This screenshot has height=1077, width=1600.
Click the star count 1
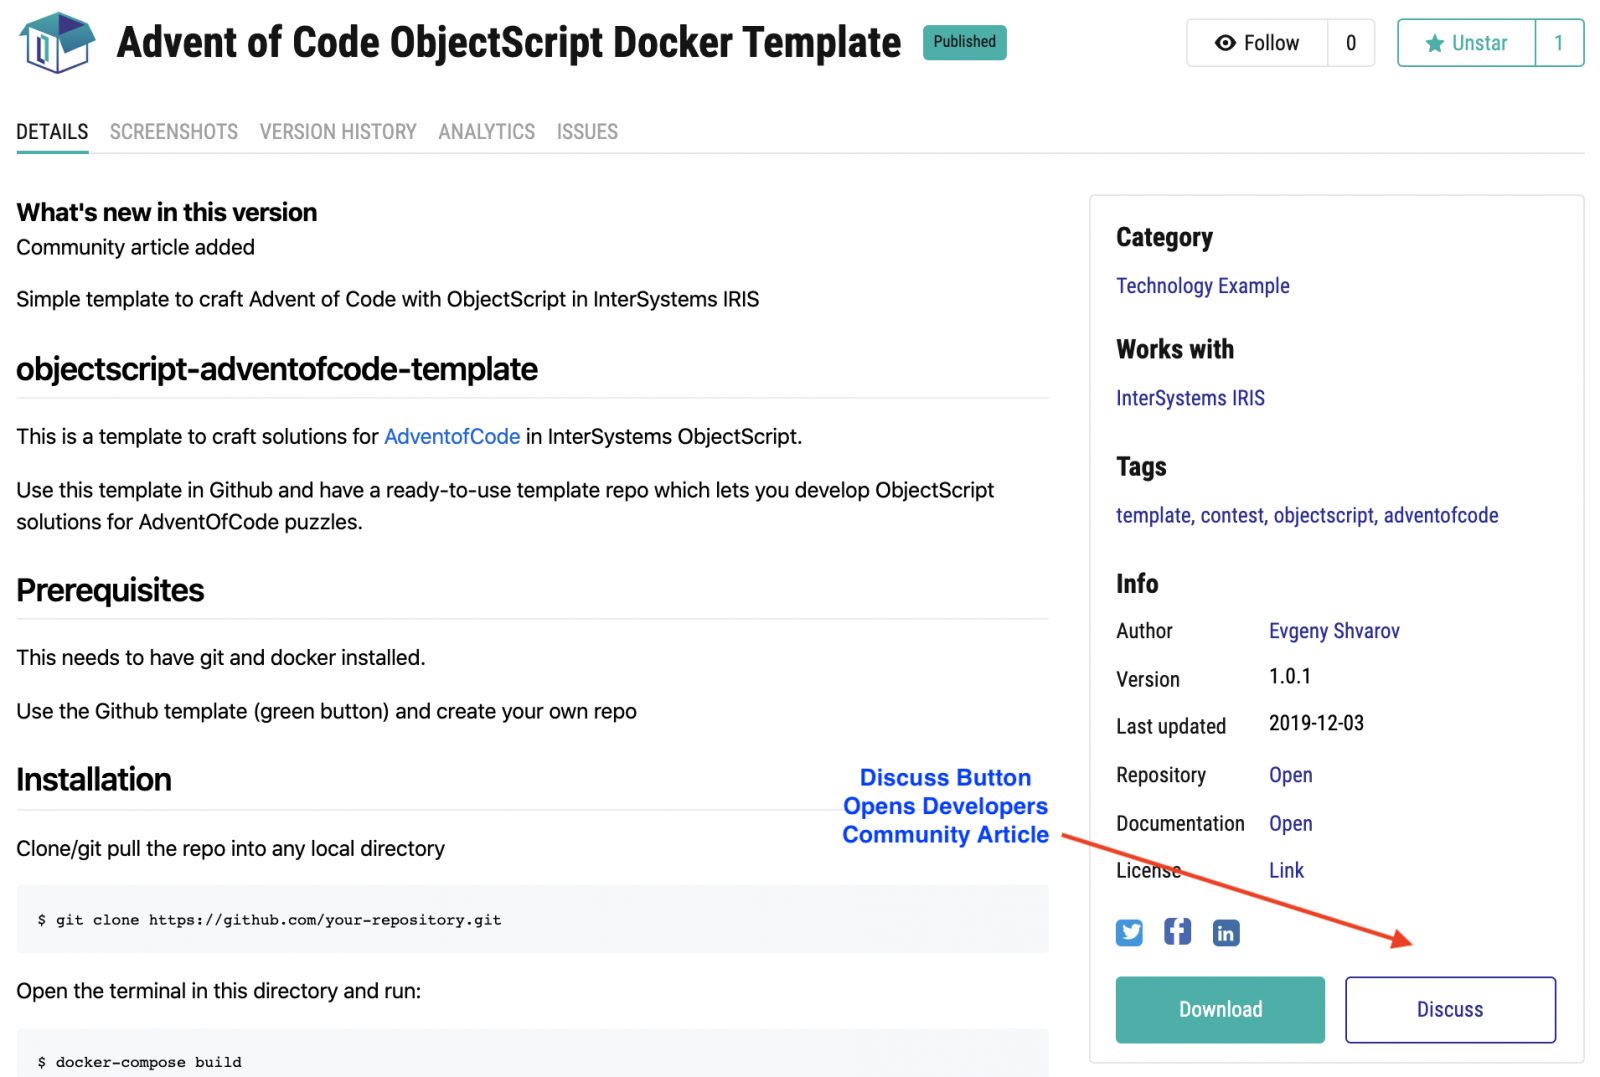click(1559, 43)
